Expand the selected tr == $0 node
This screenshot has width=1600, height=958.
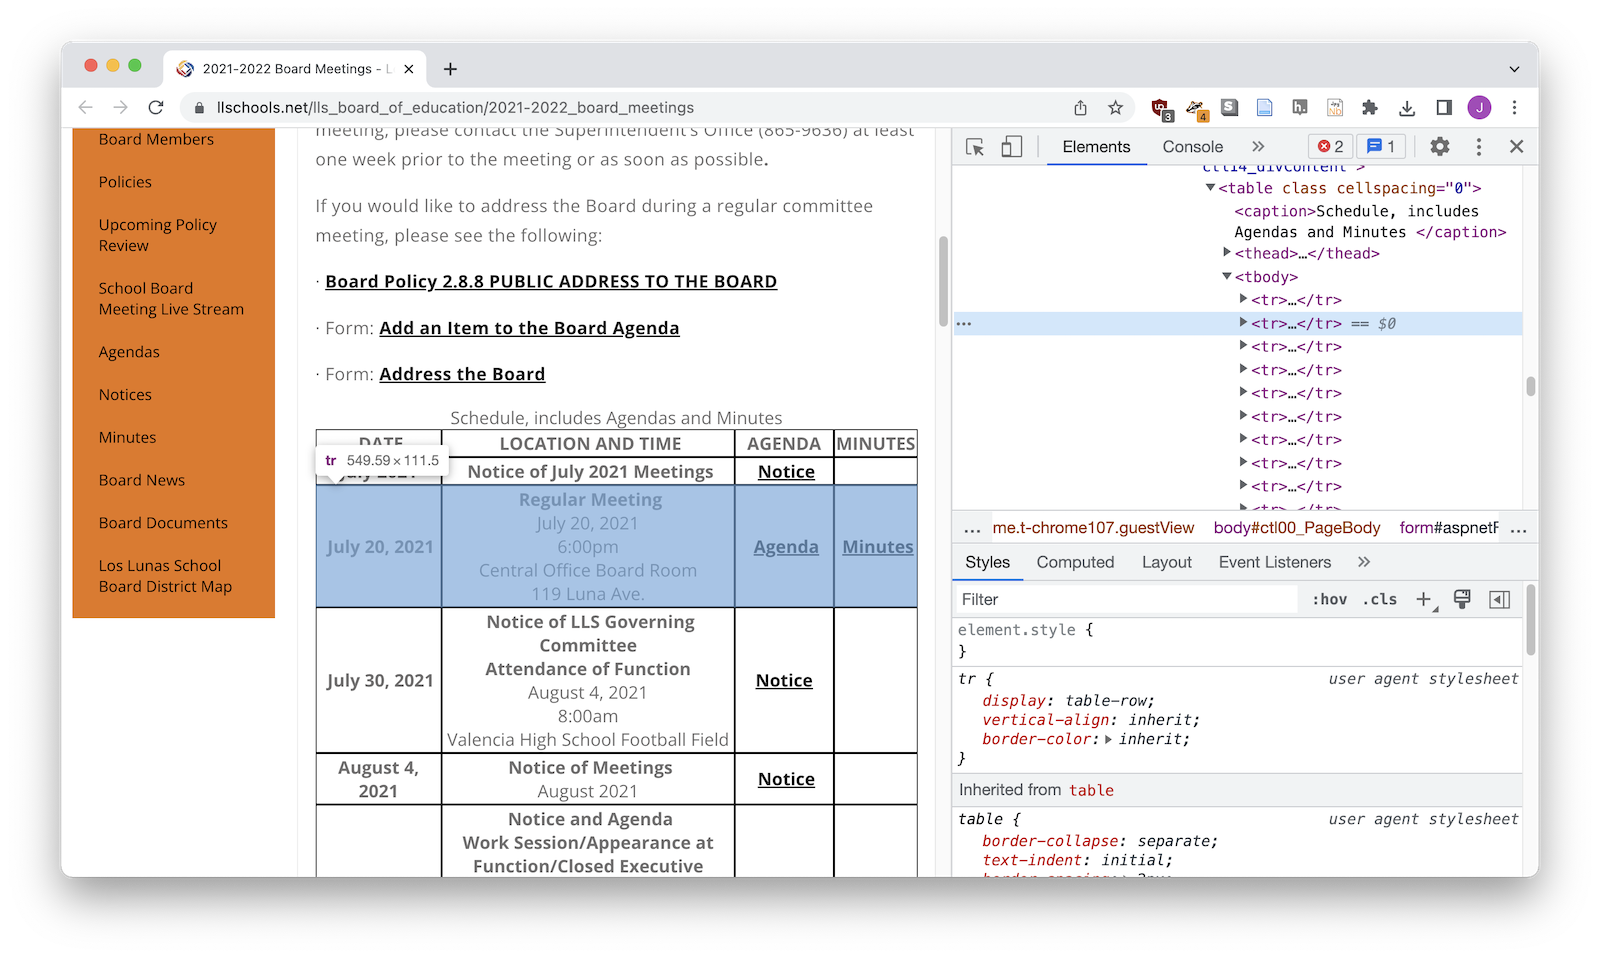pyautogui.click(x=1243, y=322)
